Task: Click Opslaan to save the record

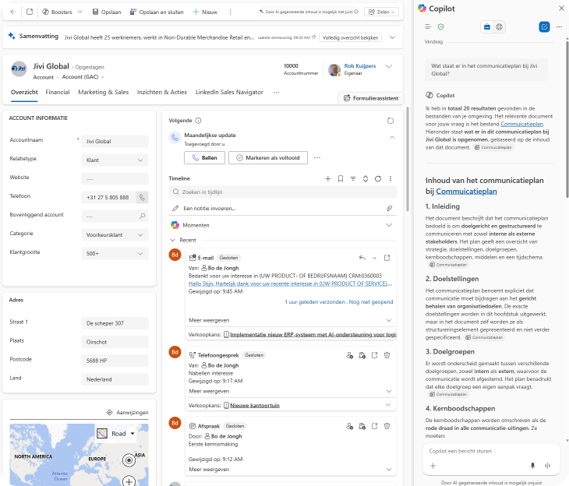Action: [x=107, y=12]
